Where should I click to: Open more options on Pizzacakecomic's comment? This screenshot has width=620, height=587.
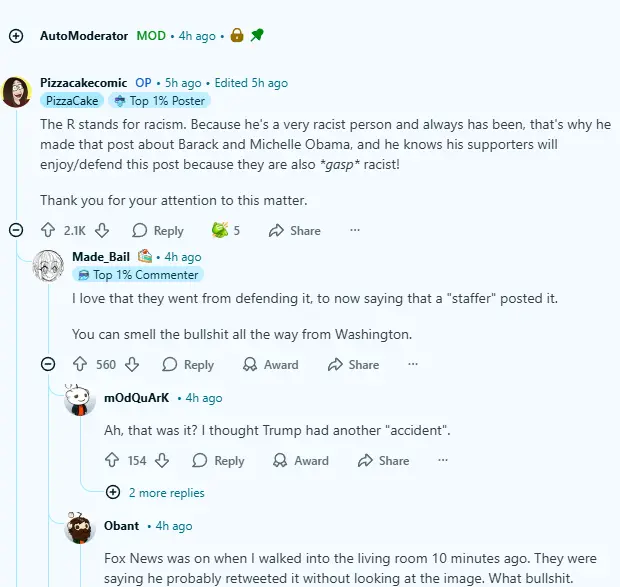354,230
